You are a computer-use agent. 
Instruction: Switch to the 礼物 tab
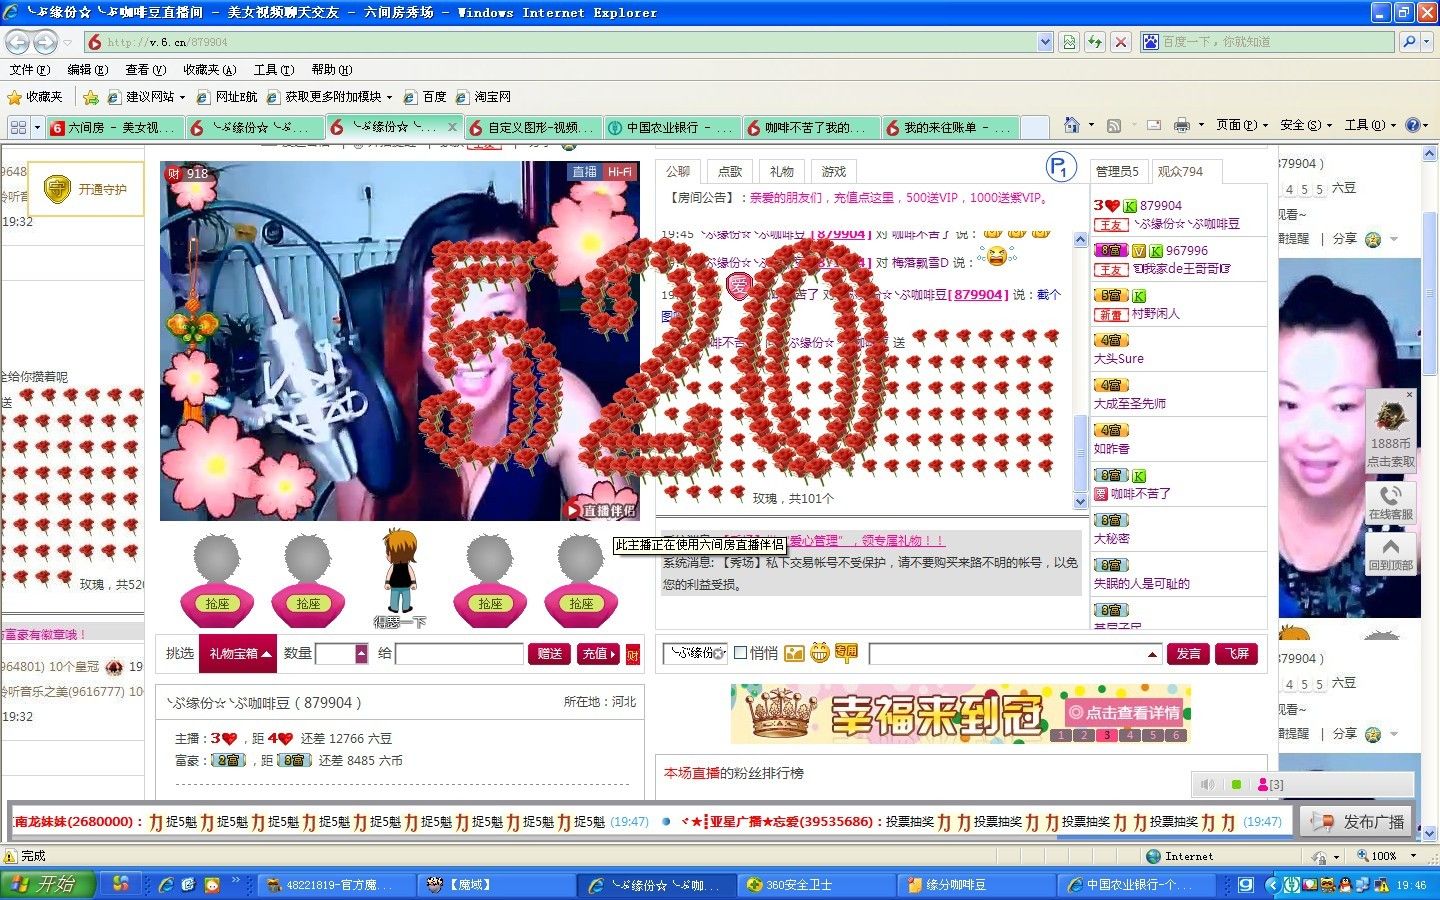click(782, 171)
